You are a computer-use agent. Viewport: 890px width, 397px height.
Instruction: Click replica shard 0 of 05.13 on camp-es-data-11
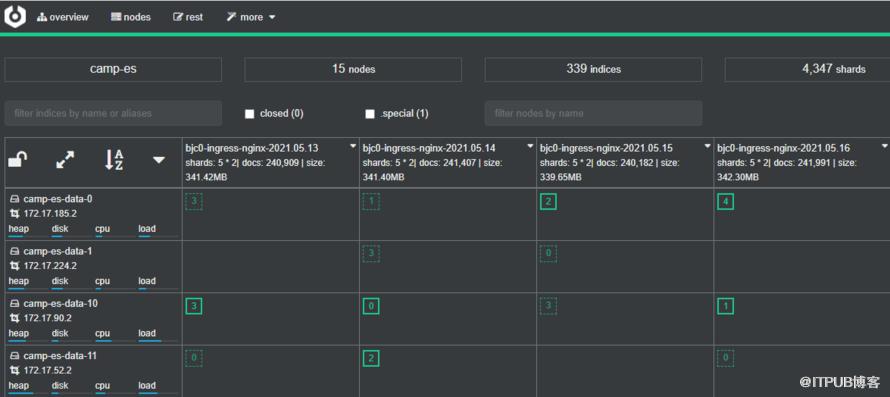[x=194, y=358]
